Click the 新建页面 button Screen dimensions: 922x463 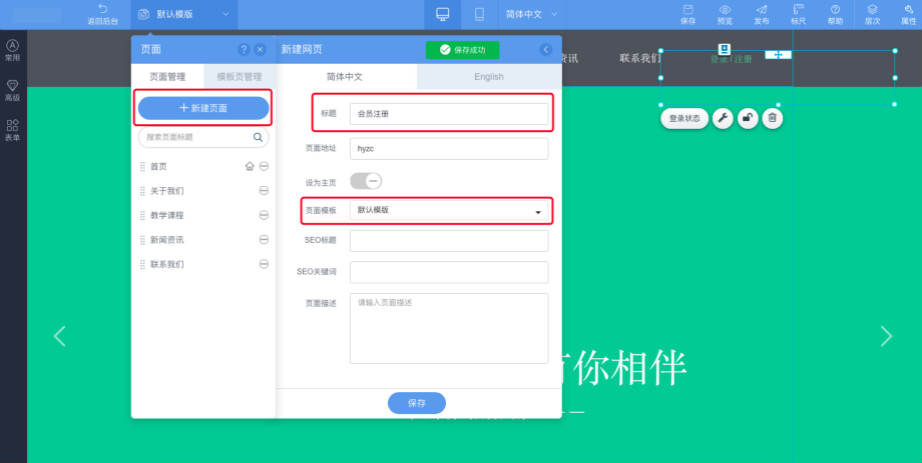204,107
